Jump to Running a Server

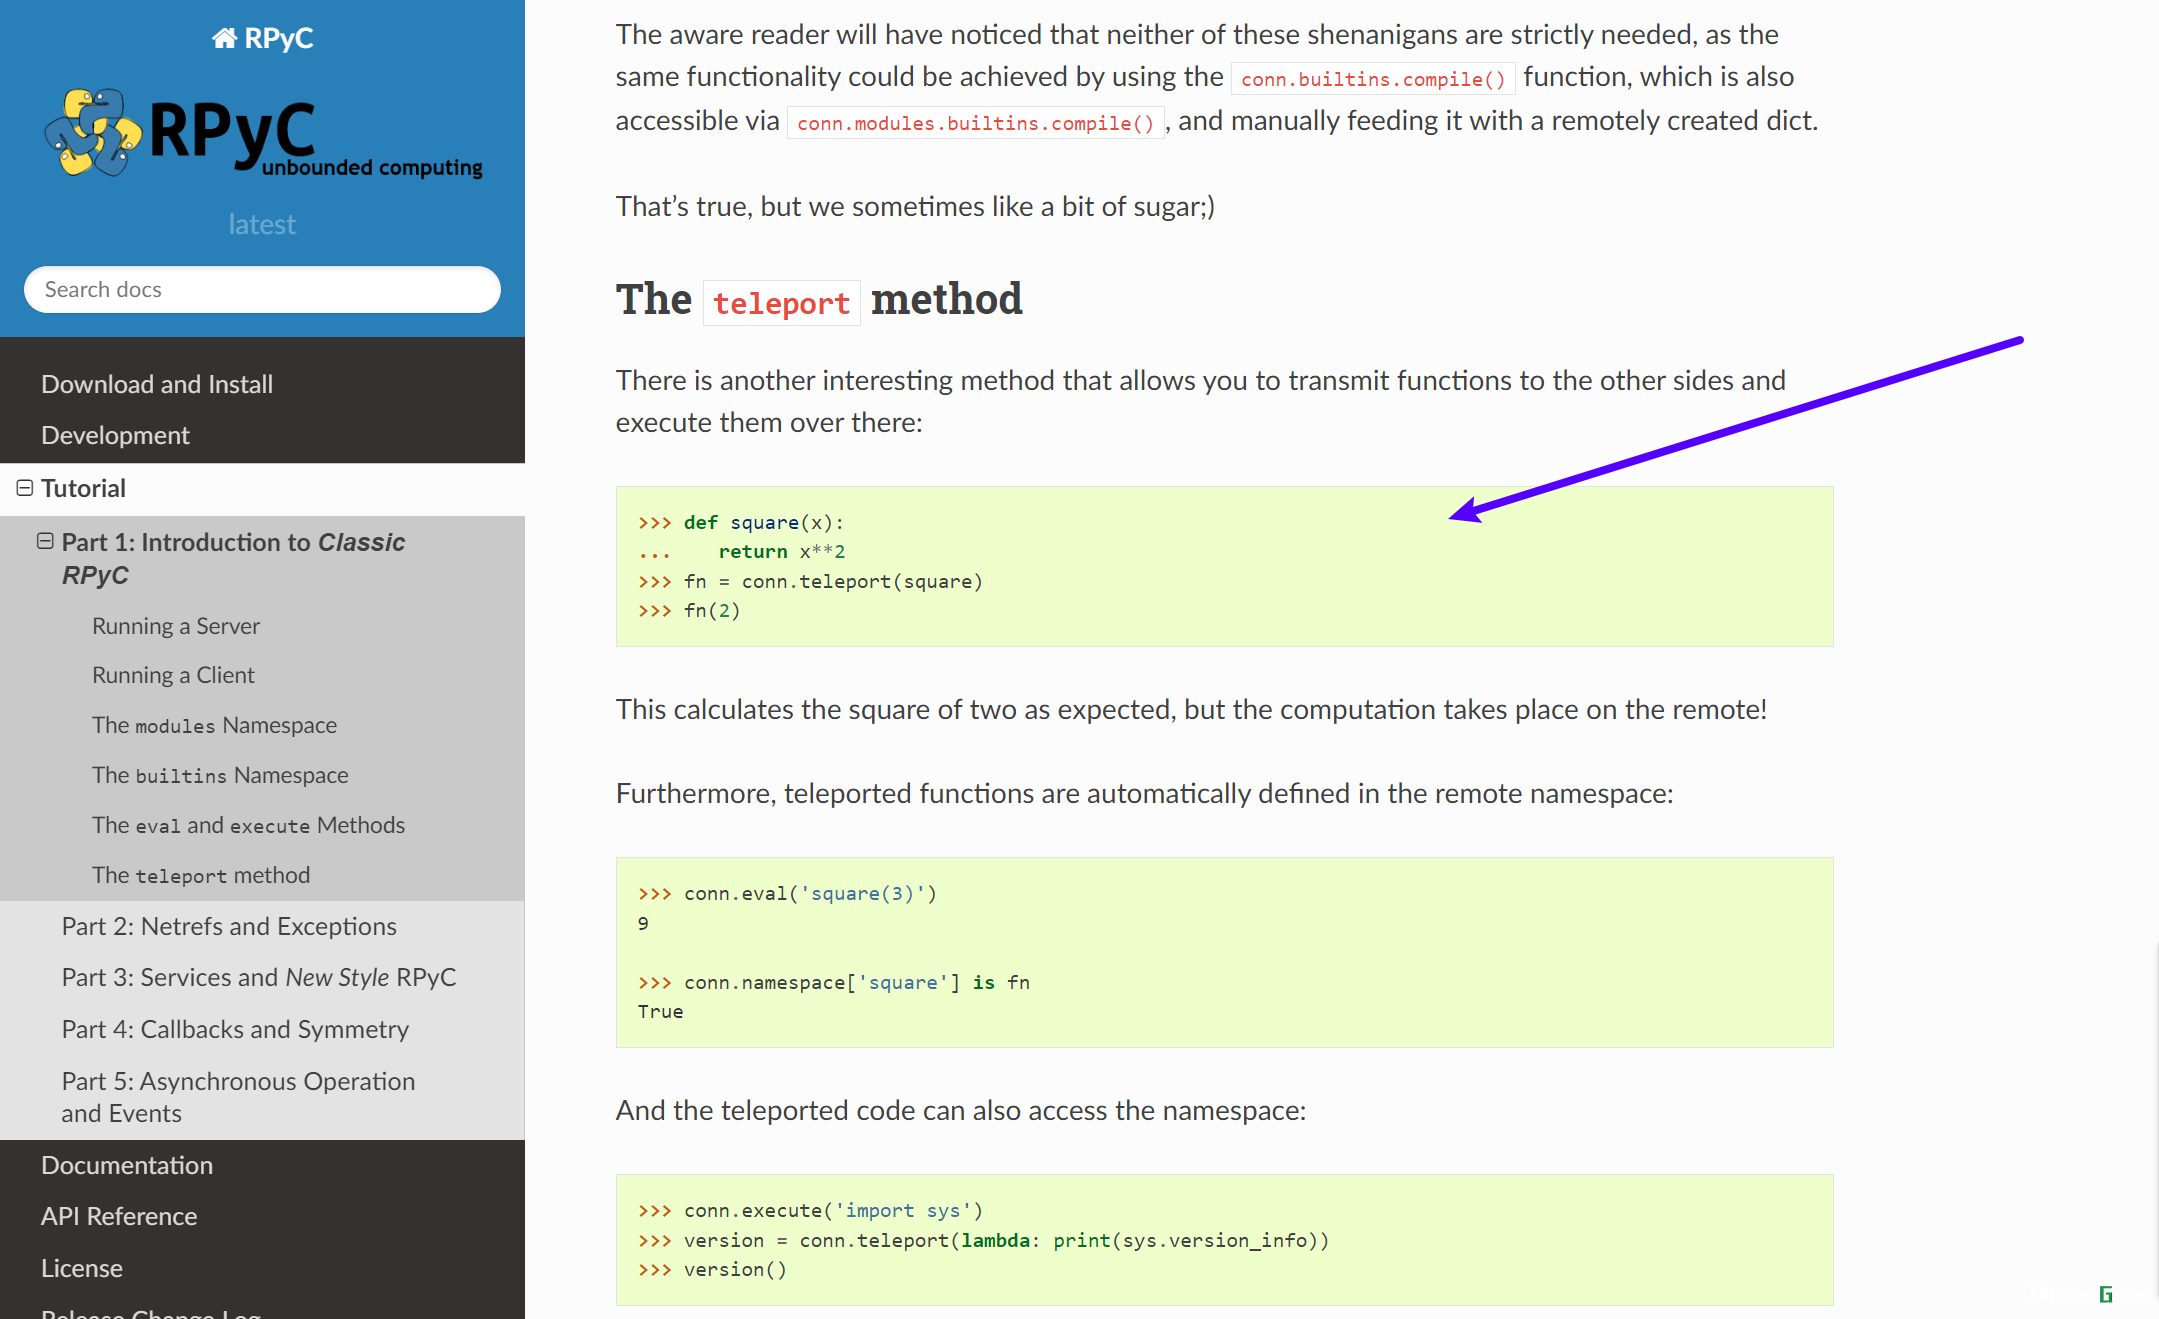(x=176, y=626)
